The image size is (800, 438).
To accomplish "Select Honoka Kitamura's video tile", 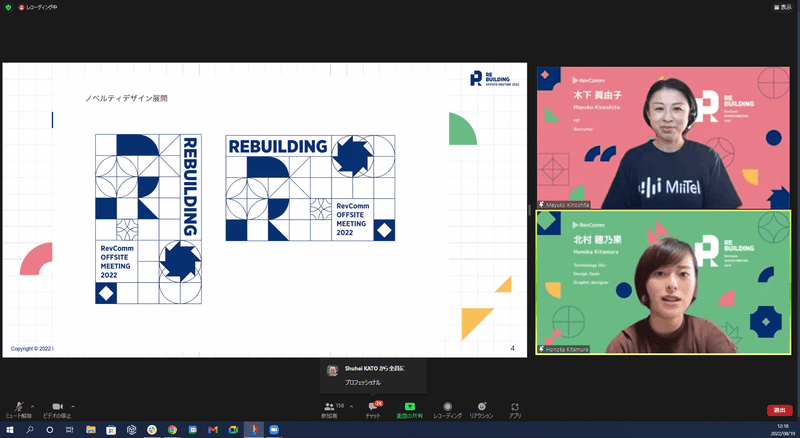I will pos(663,282).
